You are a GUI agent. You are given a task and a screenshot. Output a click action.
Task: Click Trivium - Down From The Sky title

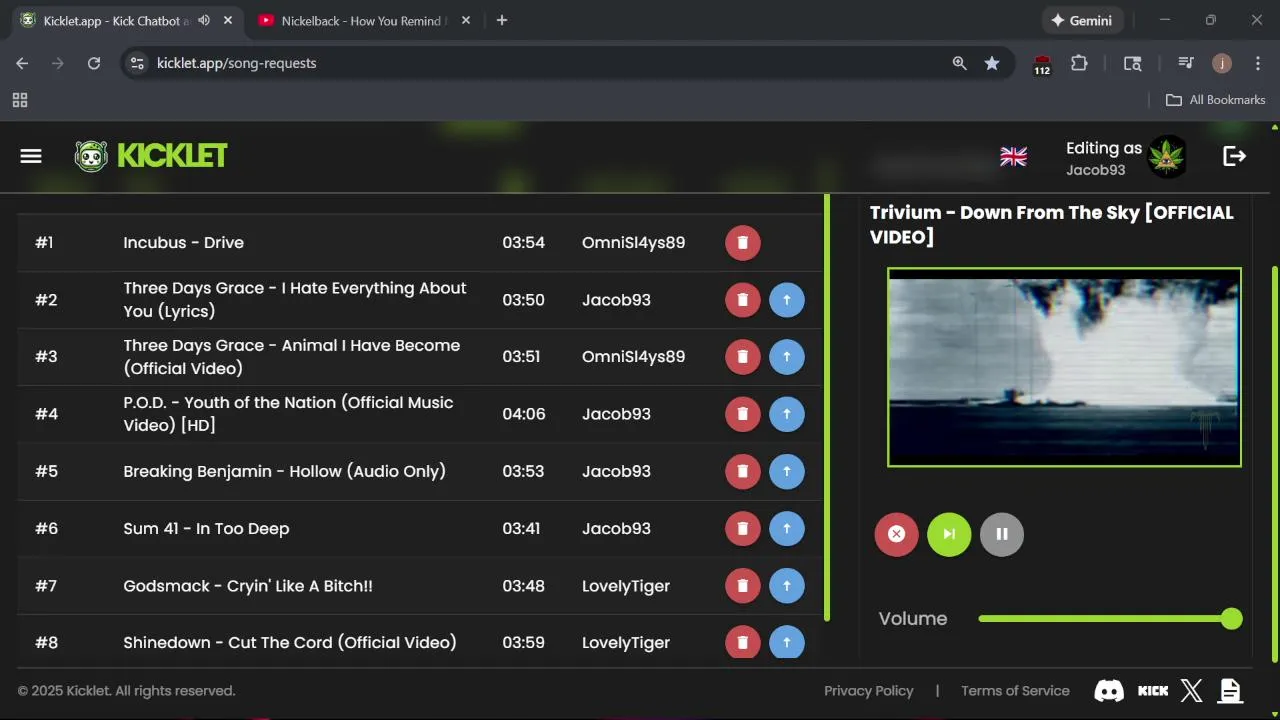[1052, 224]
